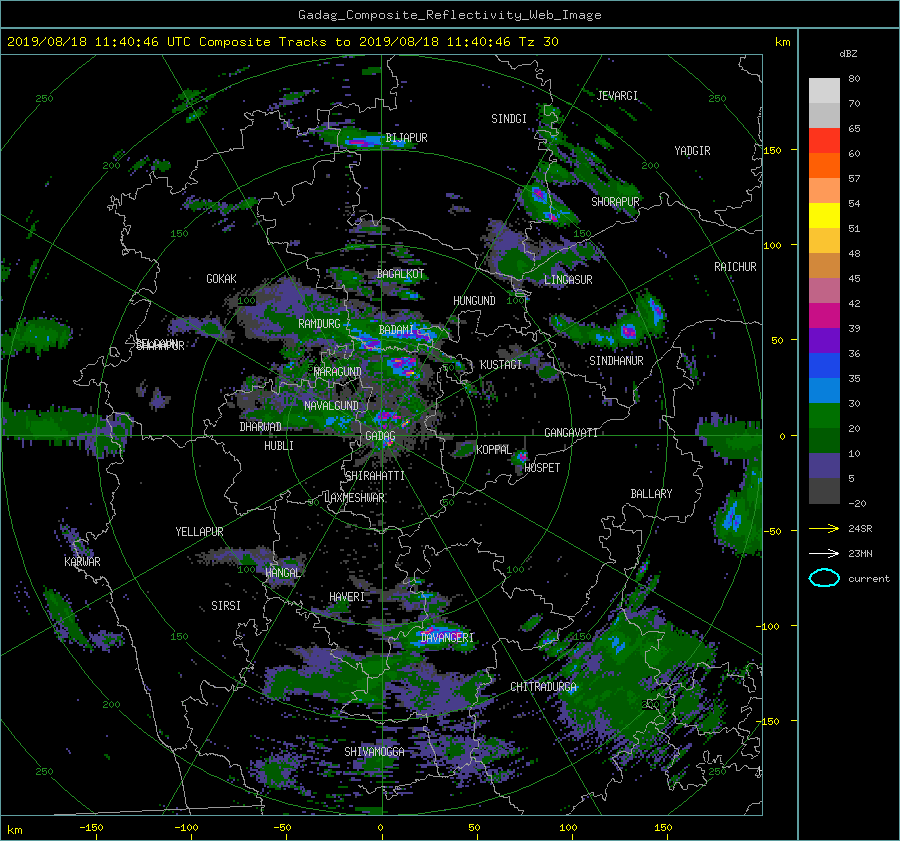This screenshot has height=841, width=900.
Task: Click the white 80 dBZ legend swatch
Action: pos(824,90)
